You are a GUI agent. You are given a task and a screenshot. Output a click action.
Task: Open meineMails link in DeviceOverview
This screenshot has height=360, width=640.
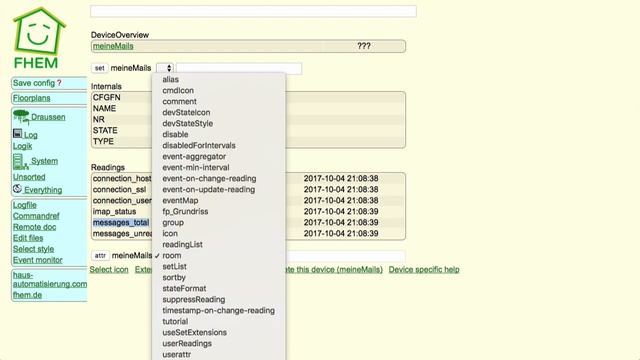(x=113, y=46)
